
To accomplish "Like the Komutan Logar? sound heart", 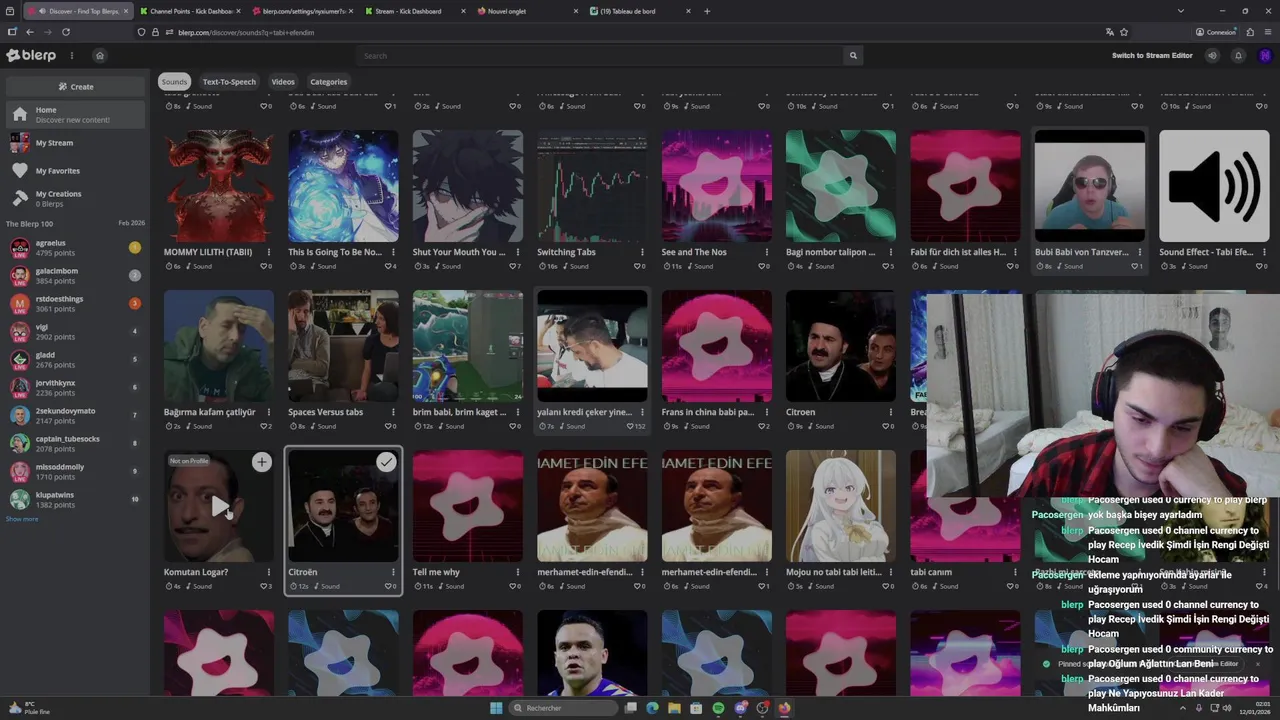I will pyautogui.click(x=262, y=586).
